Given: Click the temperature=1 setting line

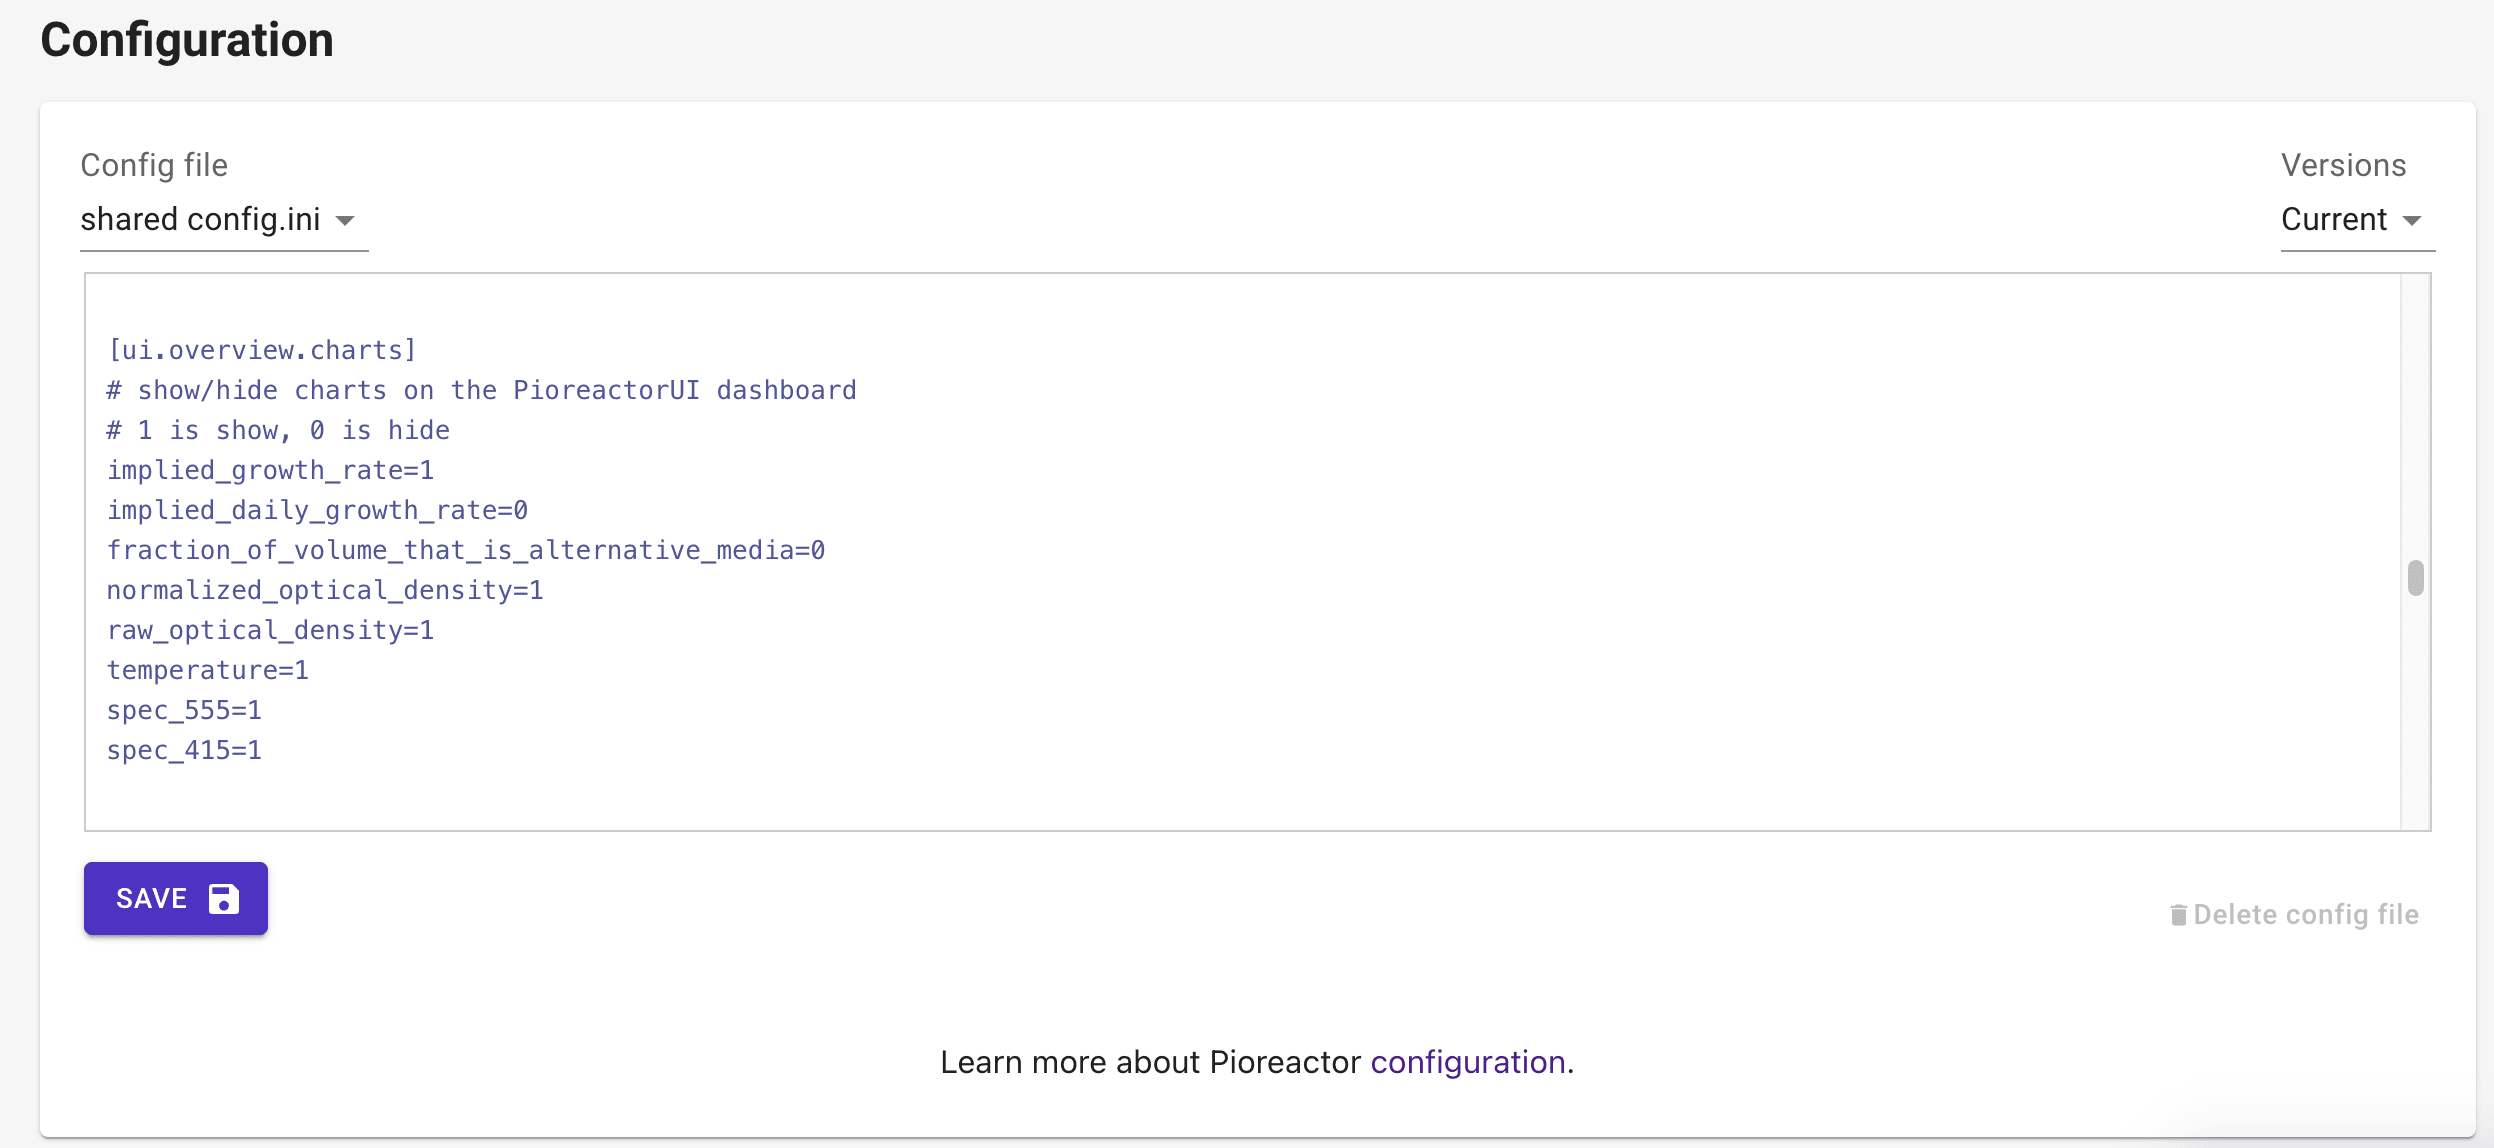Looking at the screenshot, I should [x=207, y=669].
